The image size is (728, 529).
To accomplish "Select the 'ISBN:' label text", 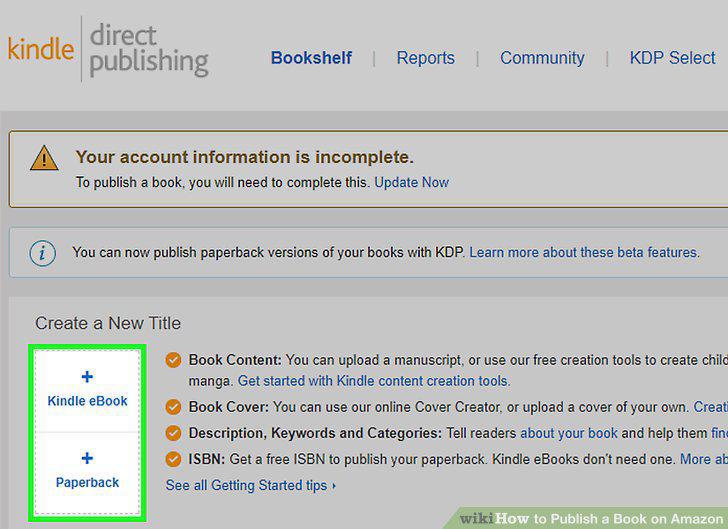I will pos(207,459).
